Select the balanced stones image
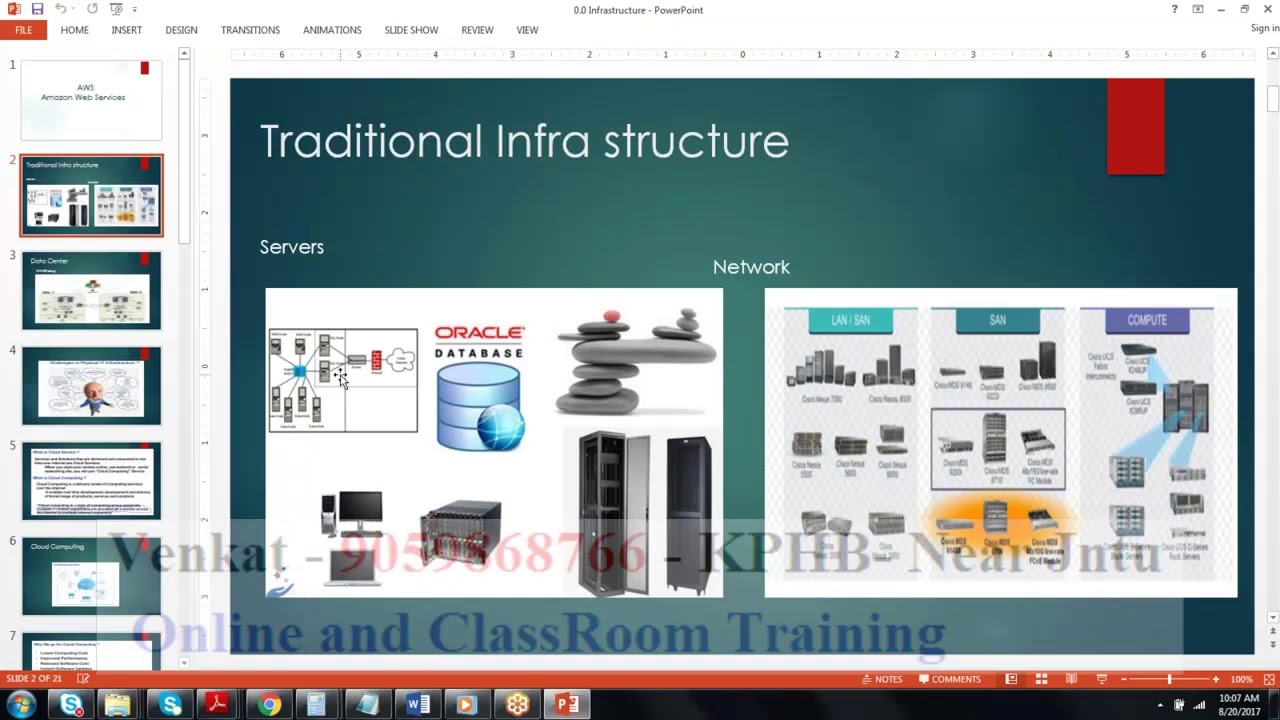This screenshot has height=720, width=1280. tap(636, 361)
